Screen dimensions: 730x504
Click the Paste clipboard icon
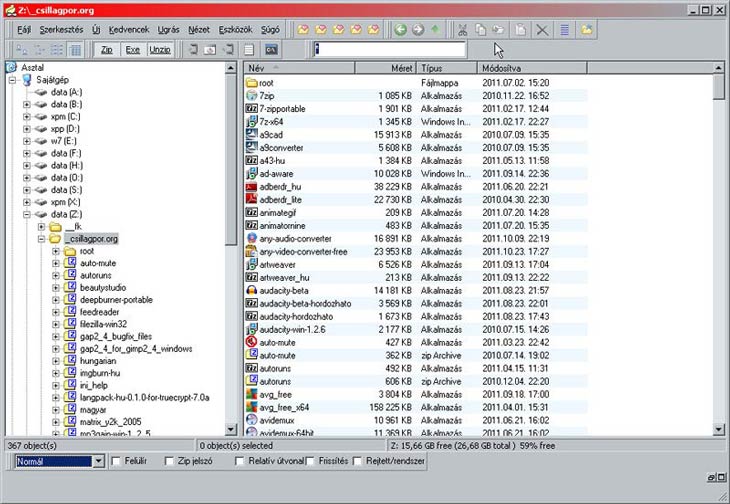pyautogui.click(x=520, y=30)
